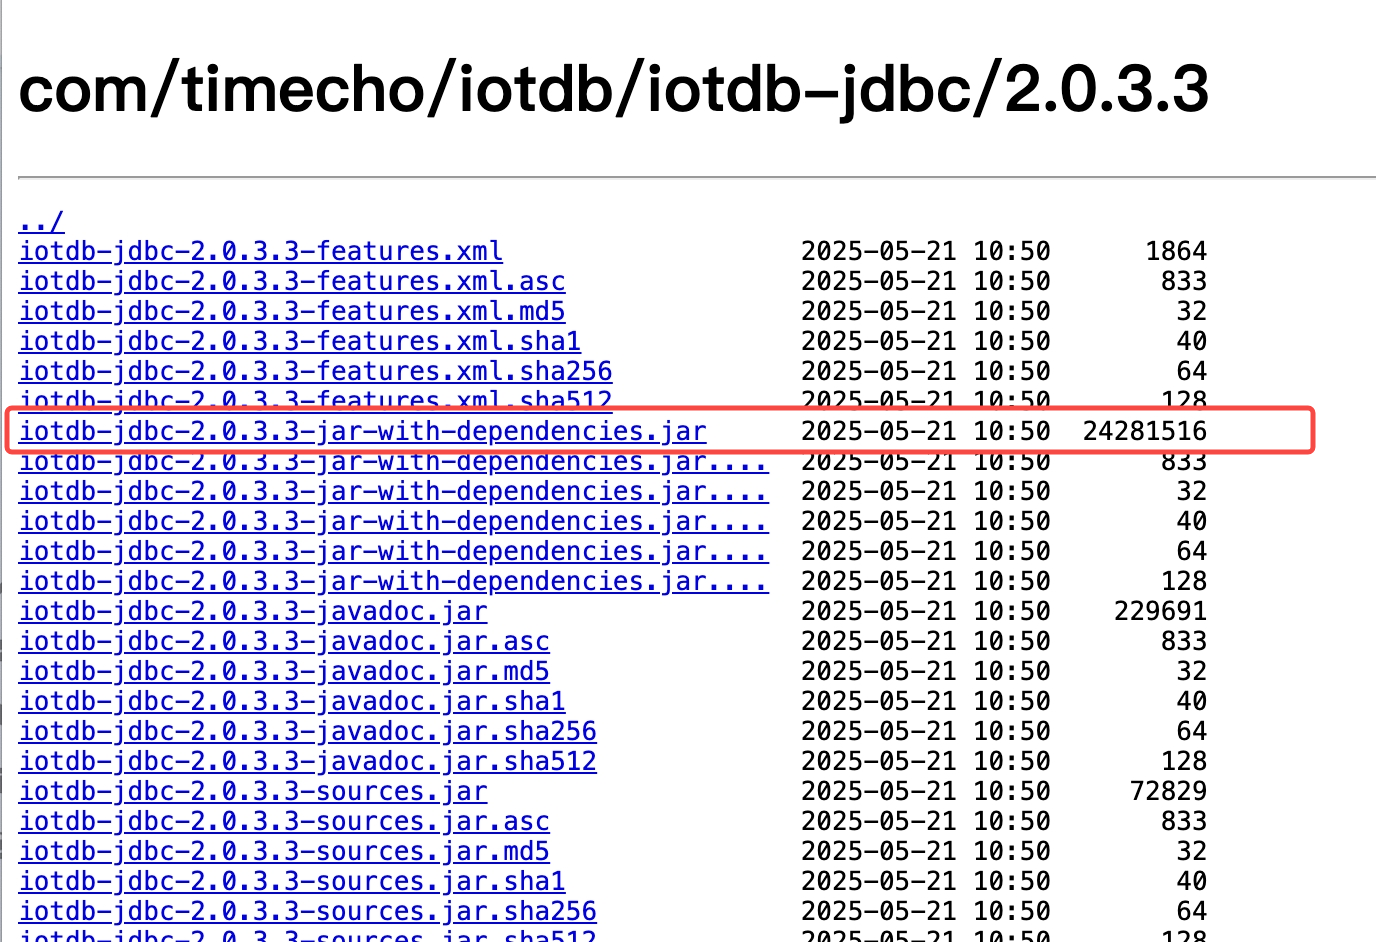Open the sources.jar.sha256 checksum link
1376x942 pixels.
[x=306, y=911]
